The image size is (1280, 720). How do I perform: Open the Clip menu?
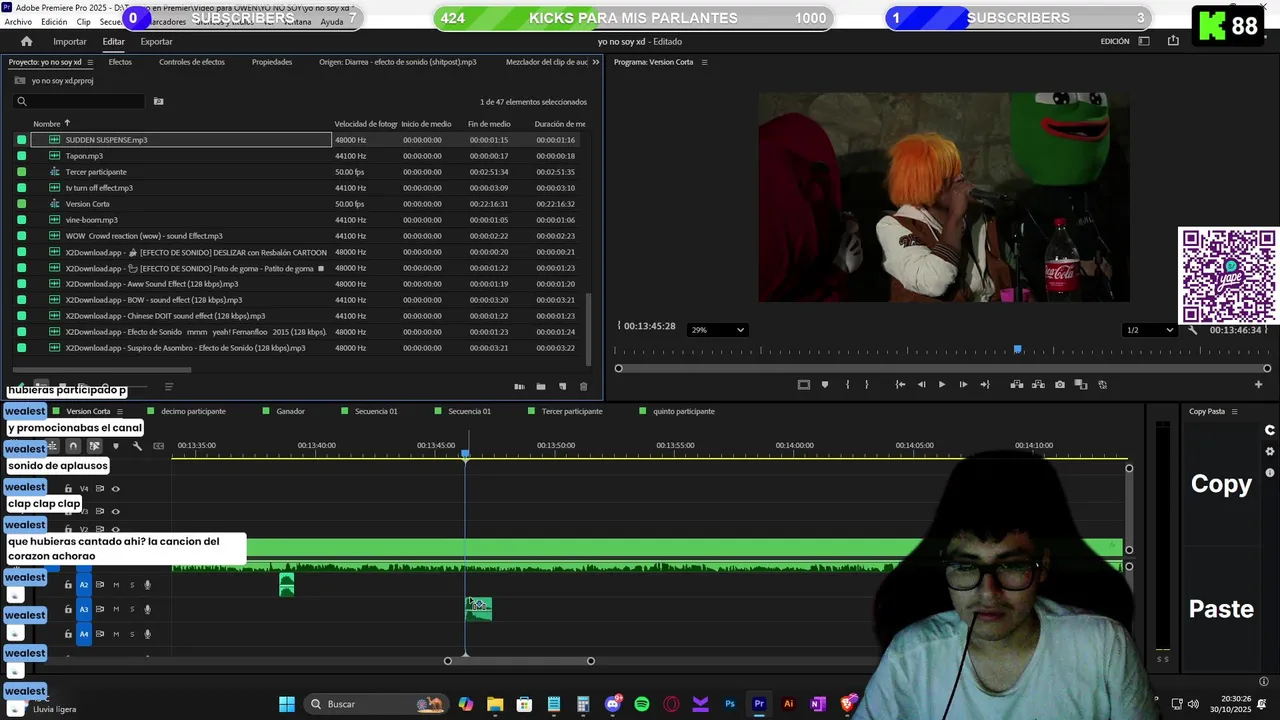(84, 22)
